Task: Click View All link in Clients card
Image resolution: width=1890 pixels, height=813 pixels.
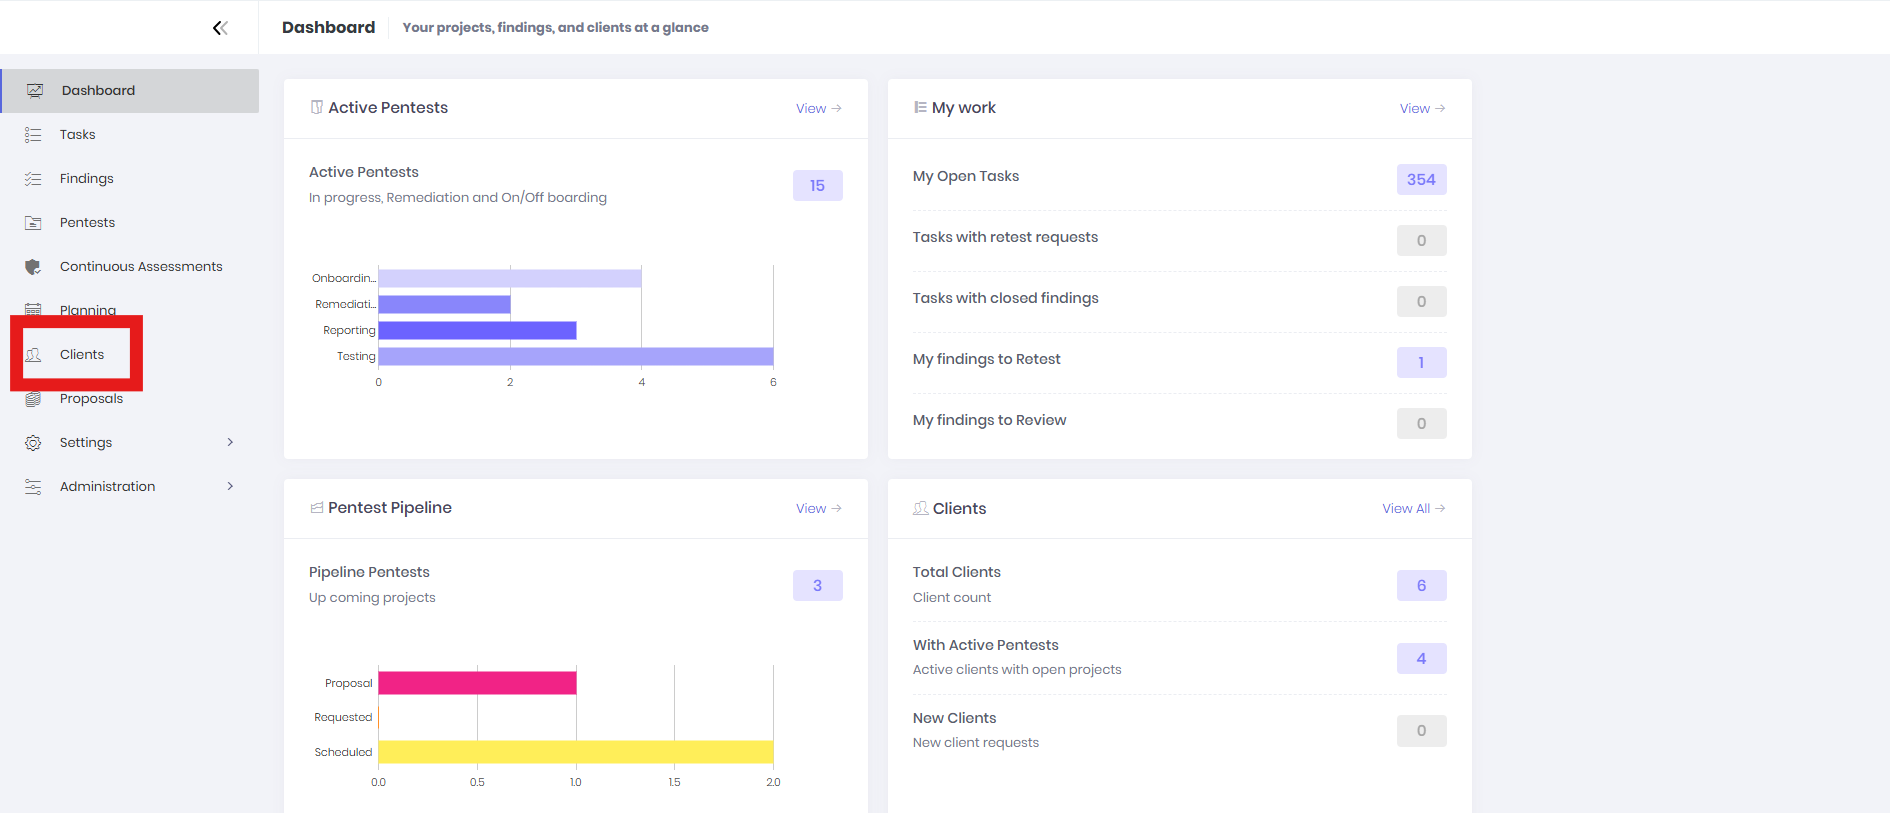Action: 1413,508
